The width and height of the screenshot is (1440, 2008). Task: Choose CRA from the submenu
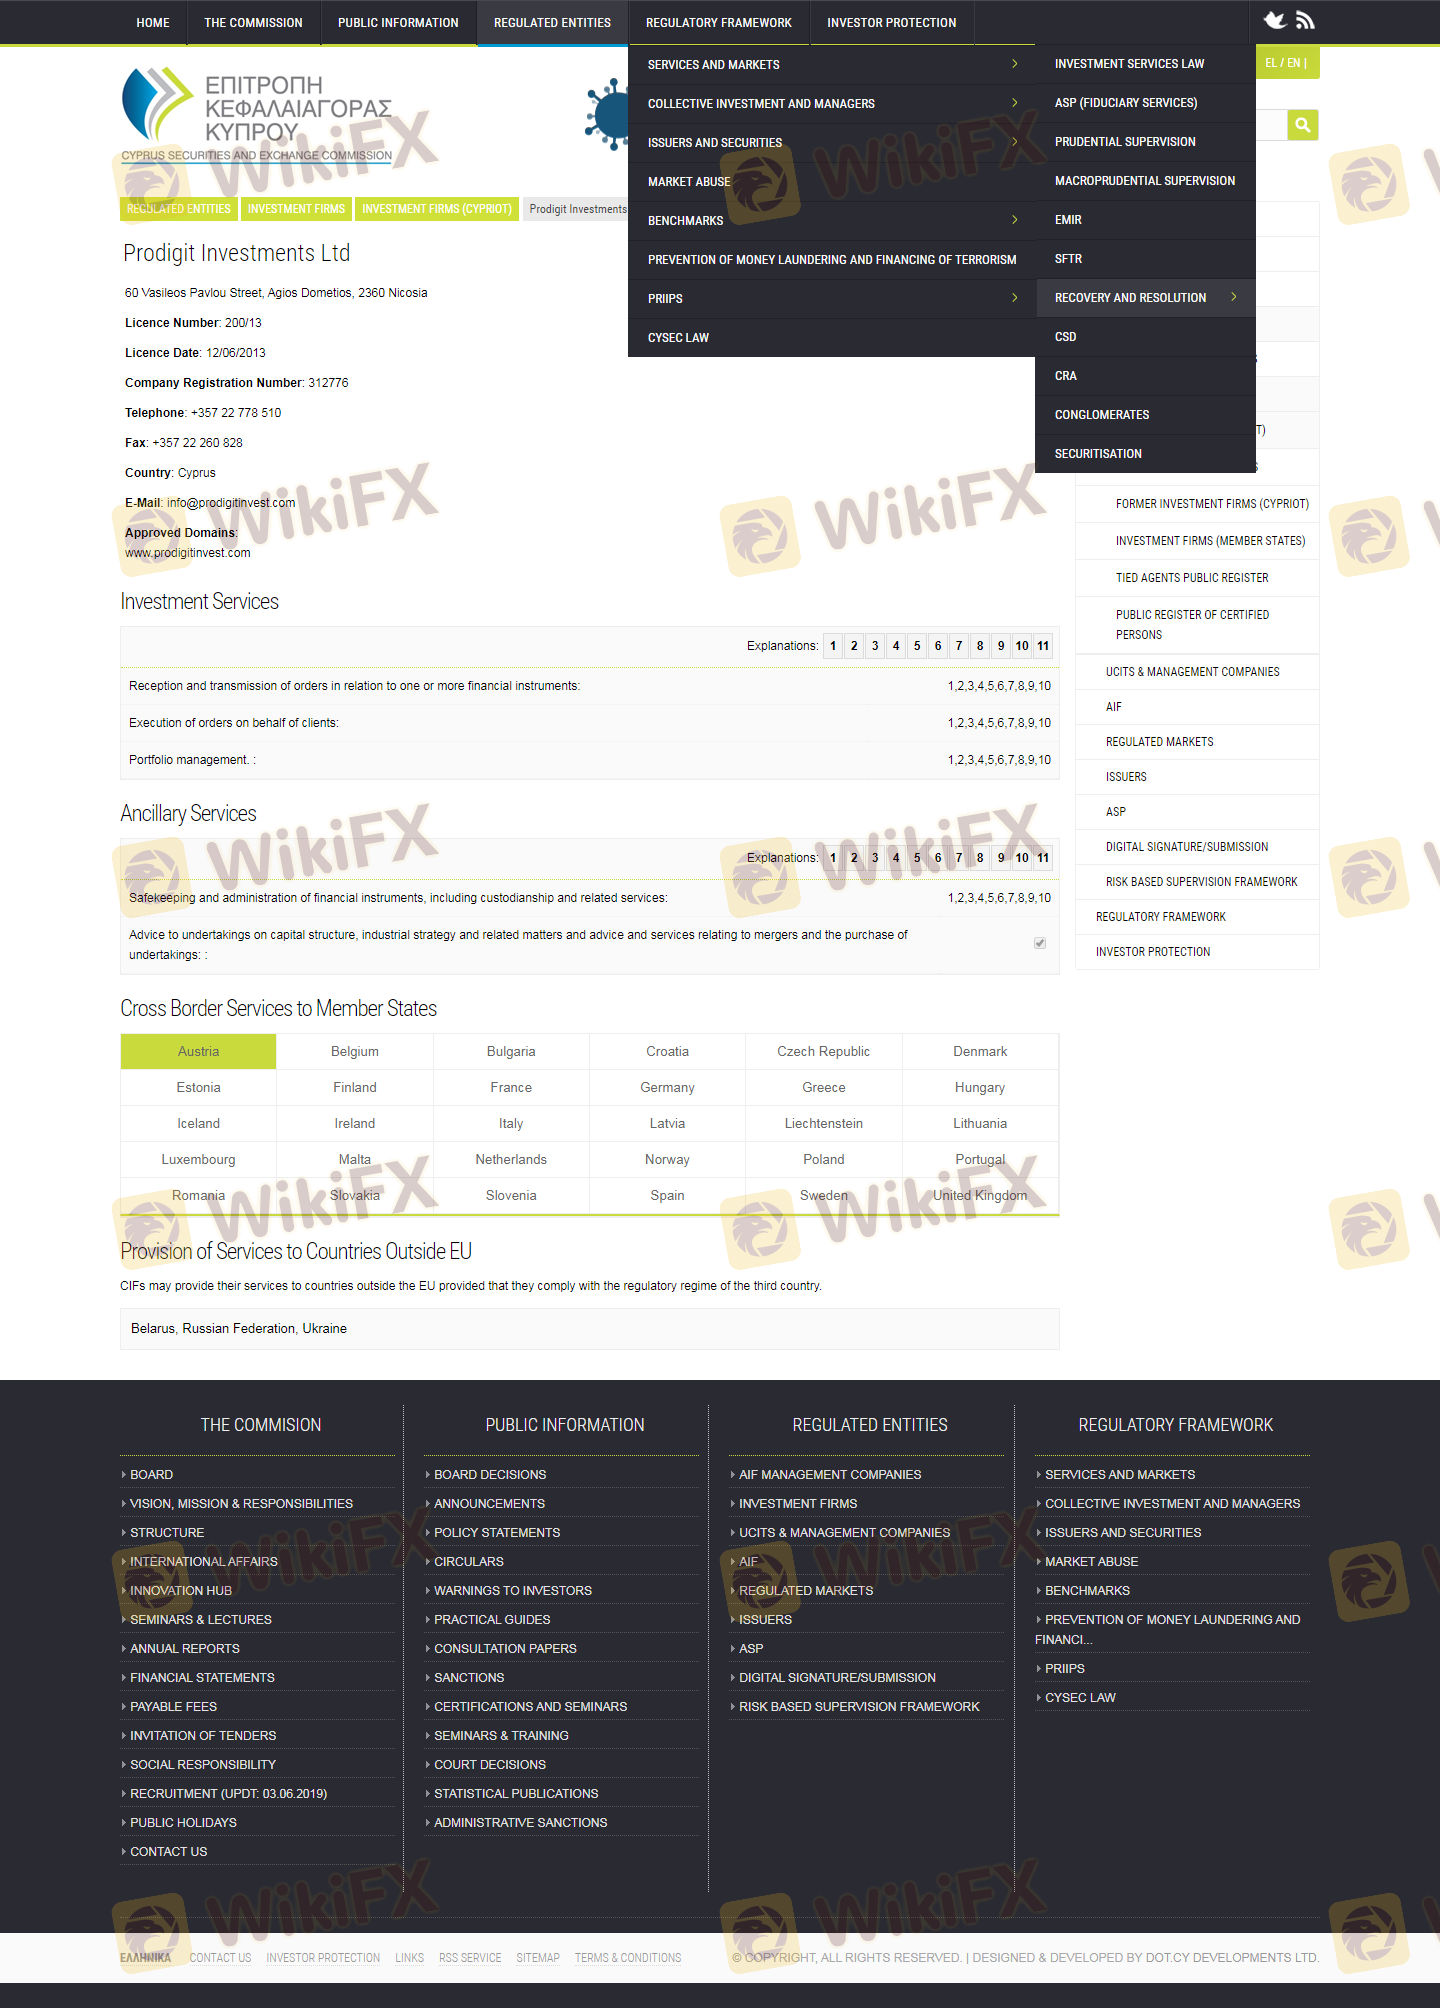point(1145,376)
